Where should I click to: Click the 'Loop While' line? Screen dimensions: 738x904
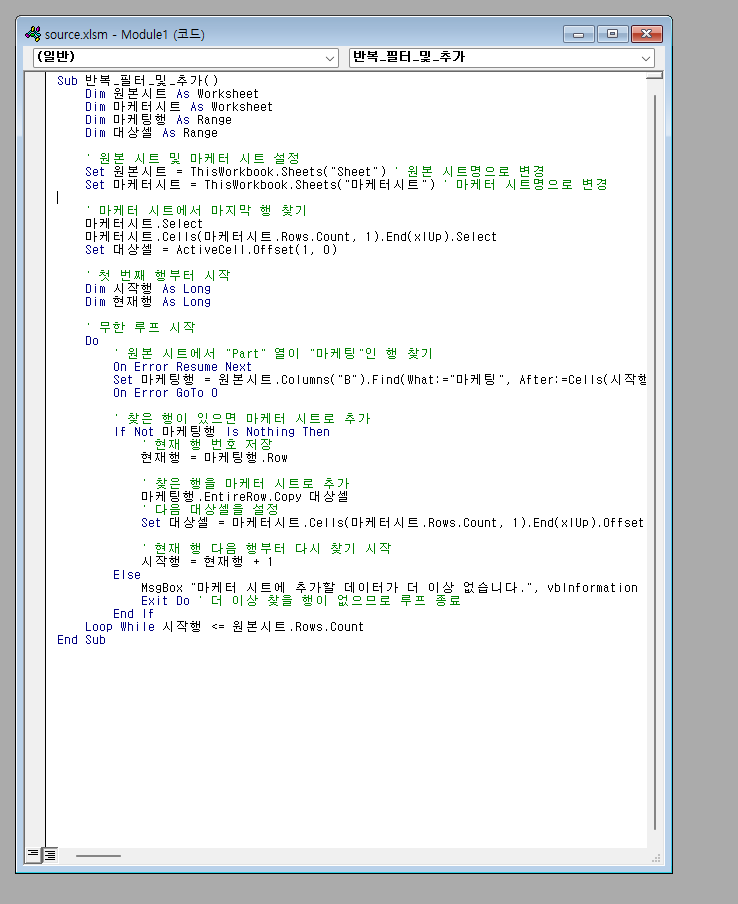pyautogui.click(x=224, y=627)
